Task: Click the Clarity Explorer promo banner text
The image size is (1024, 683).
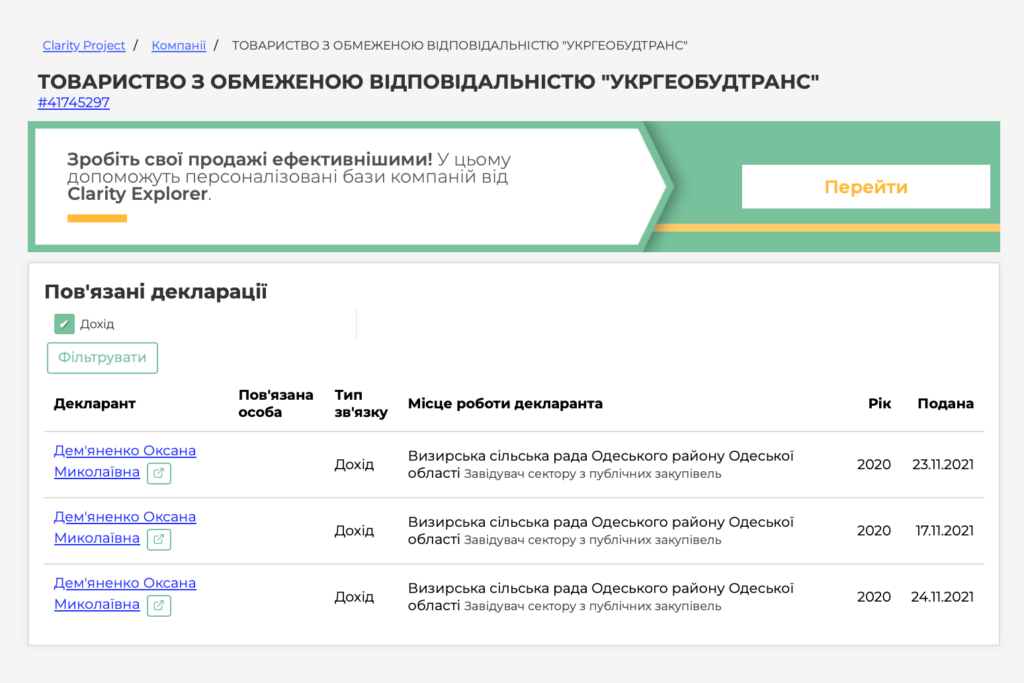Action: click(x=288, y=177)
